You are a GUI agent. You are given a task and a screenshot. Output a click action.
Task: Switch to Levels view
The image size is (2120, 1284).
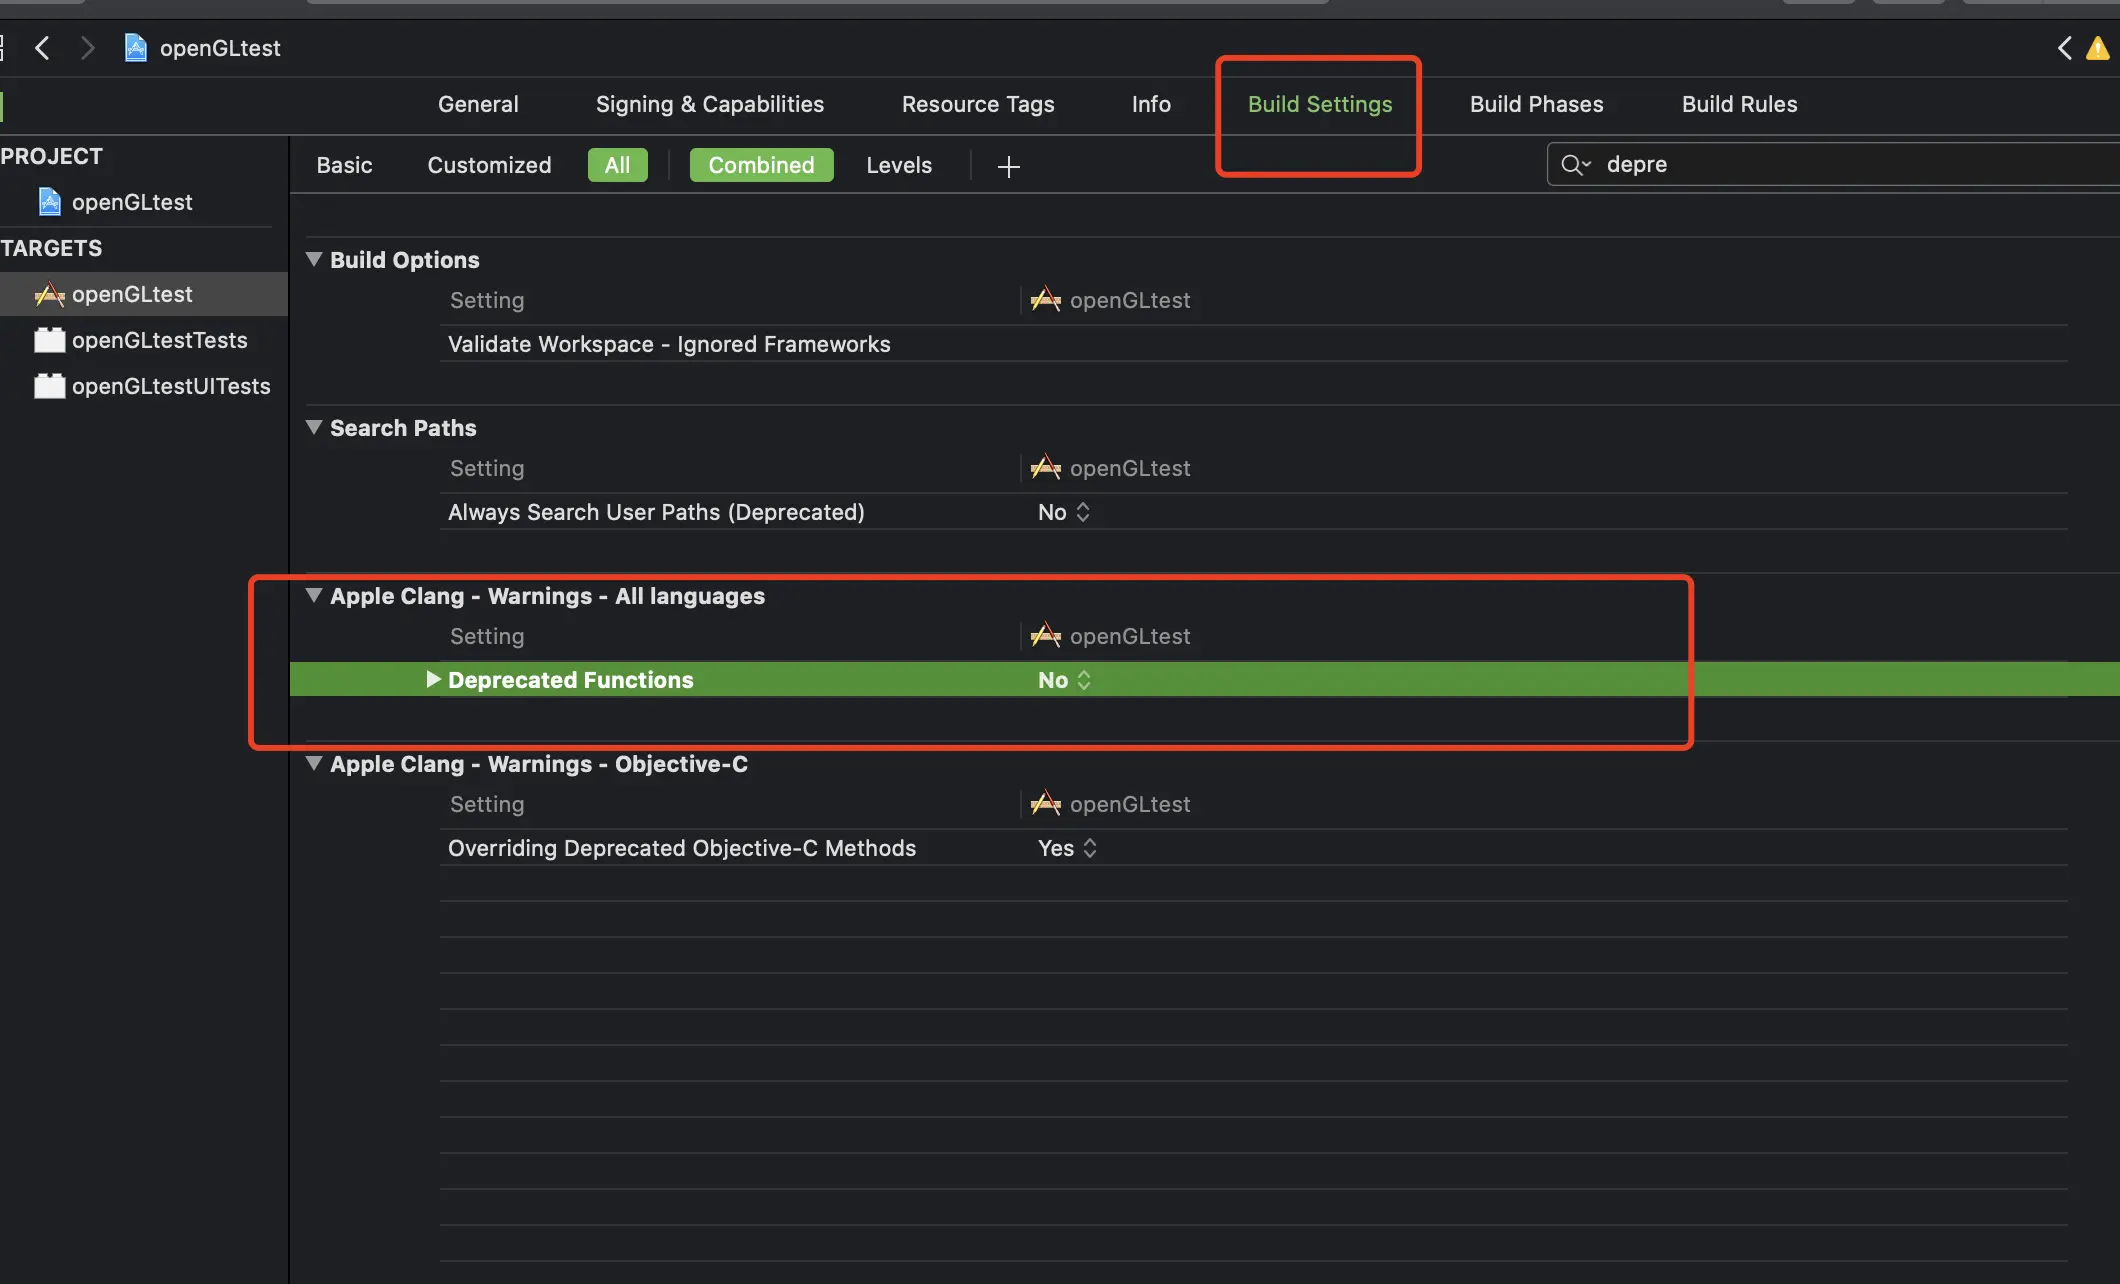click(x=898, y=165)
